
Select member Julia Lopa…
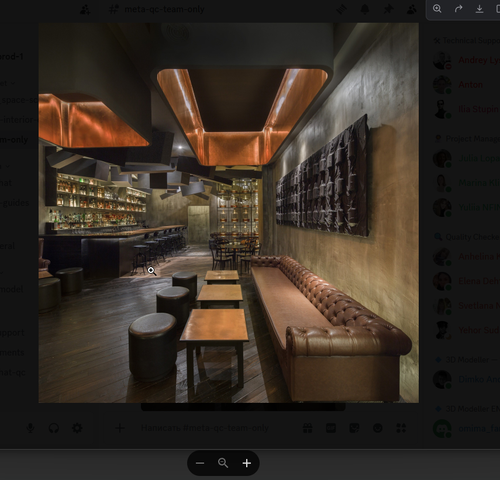click(466, 158)
